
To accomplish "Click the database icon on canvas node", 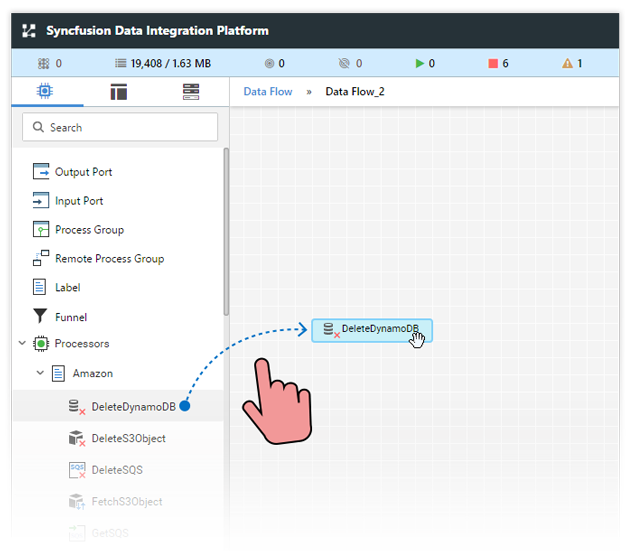I will coord(330,330).
